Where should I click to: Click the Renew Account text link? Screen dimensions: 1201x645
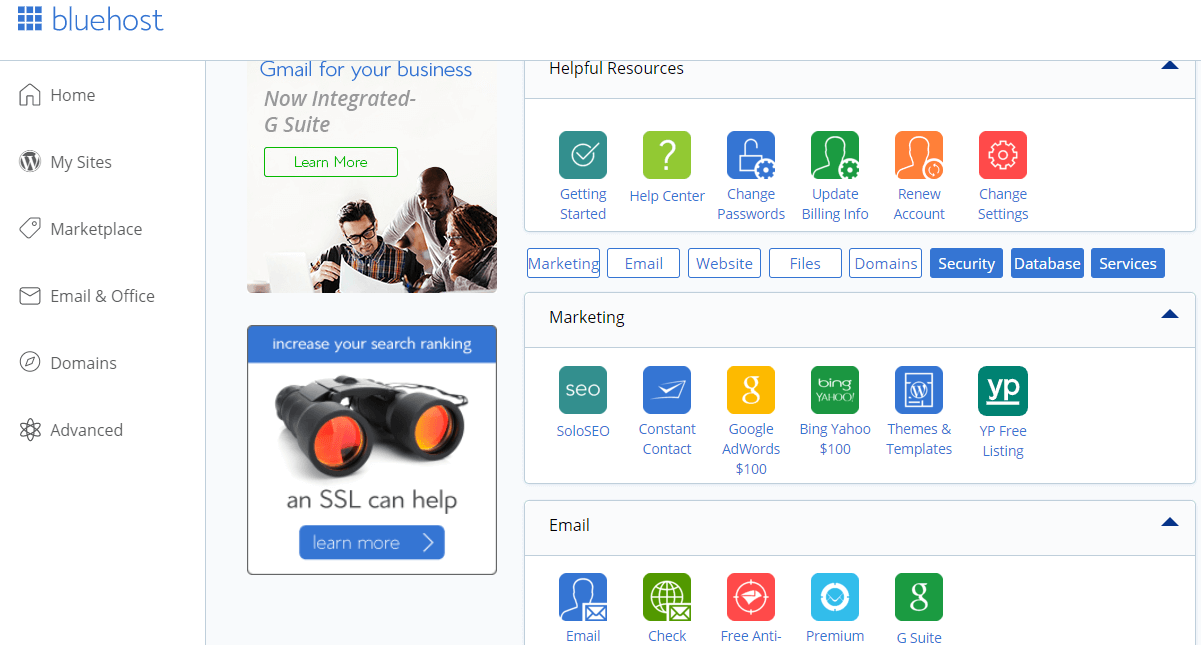(x=919, y=204)
